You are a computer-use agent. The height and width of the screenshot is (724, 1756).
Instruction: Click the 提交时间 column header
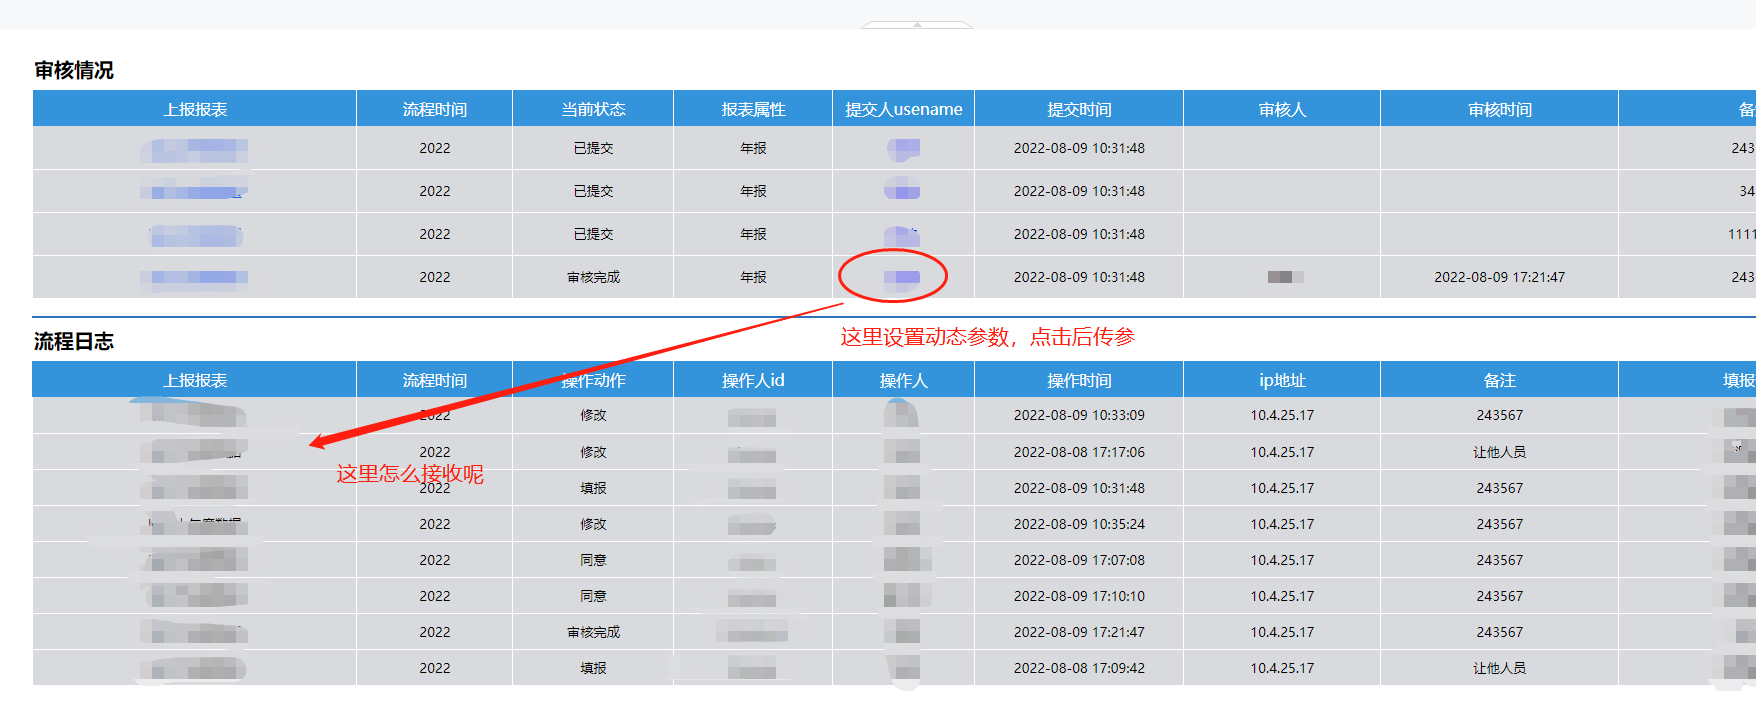[1079, 109]
